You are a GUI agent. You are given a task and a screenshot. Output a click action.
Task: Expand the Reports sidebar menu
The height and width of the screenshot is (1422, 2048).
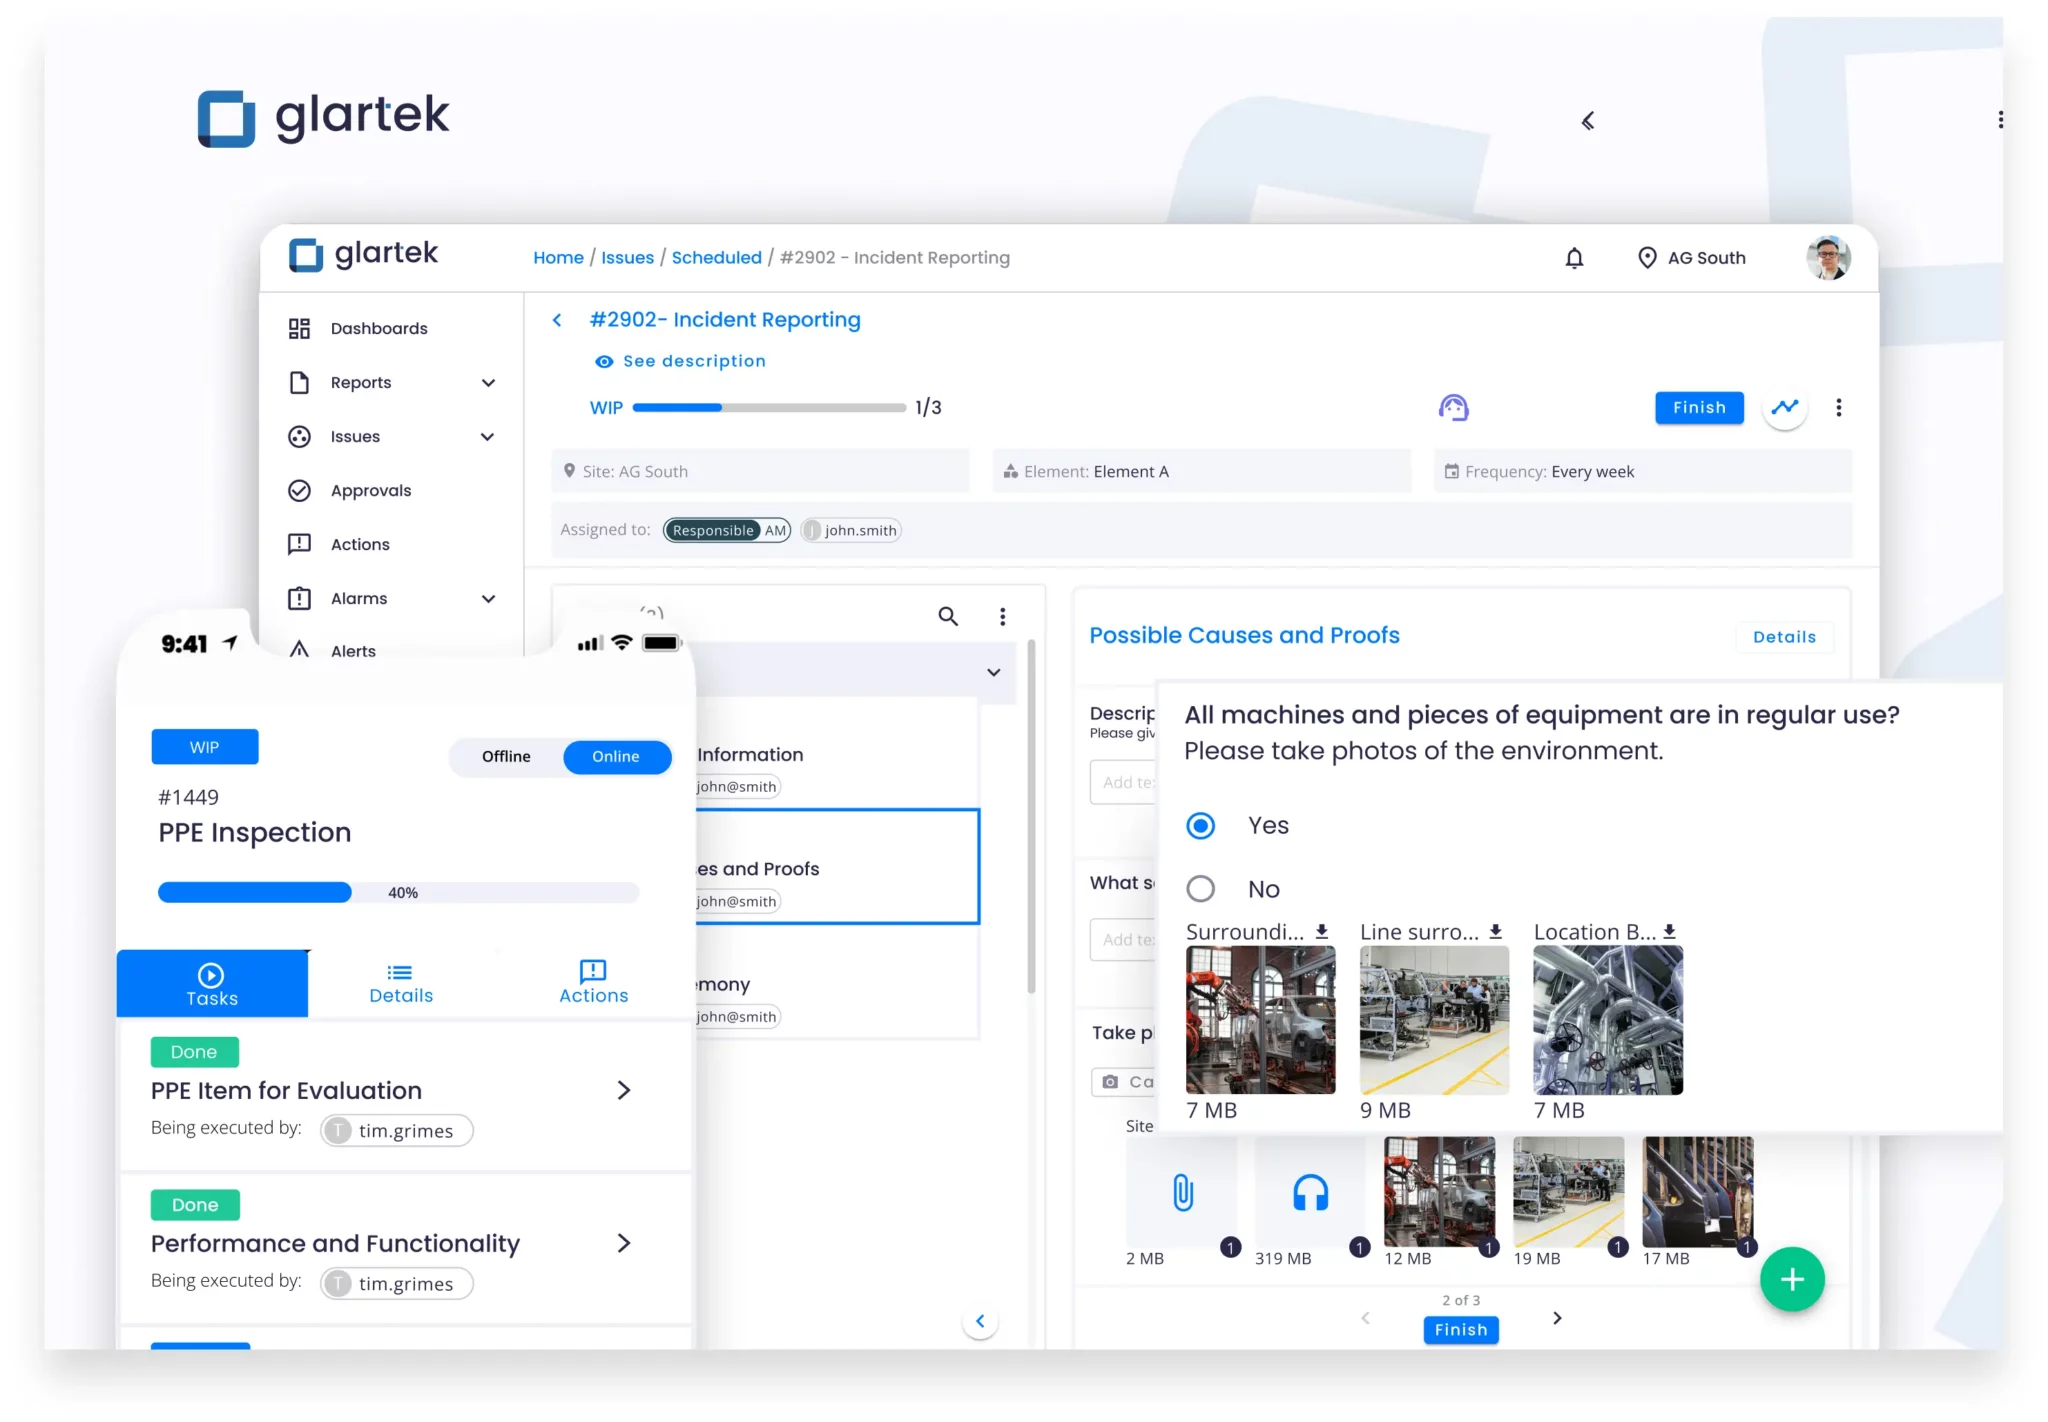(x=488, y=383)
